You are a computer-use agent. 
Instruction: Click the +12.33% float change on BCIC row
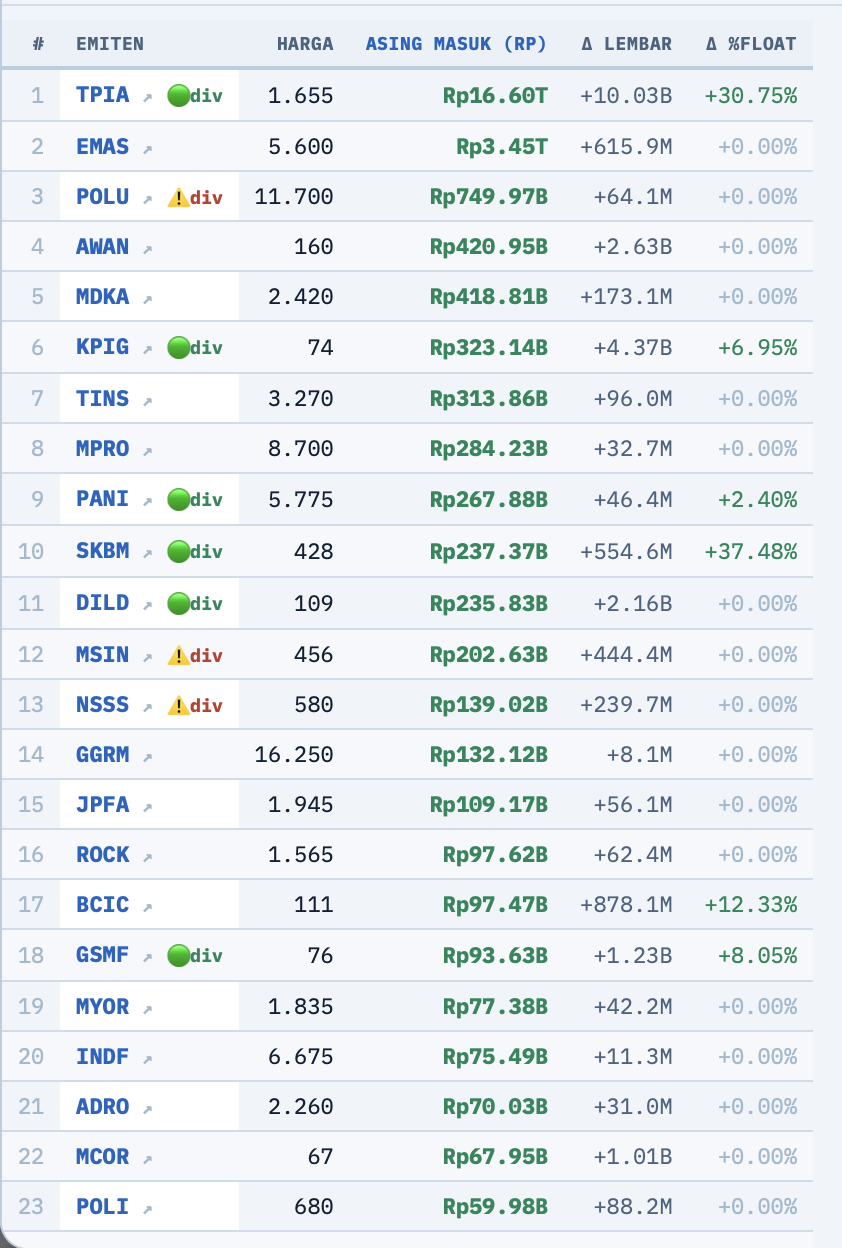coord(751,904)
